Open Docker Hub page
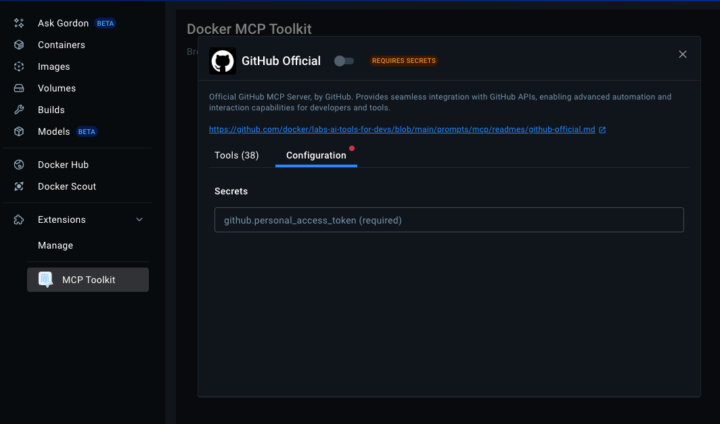720x424 pixels. click(x=63, y=164)
